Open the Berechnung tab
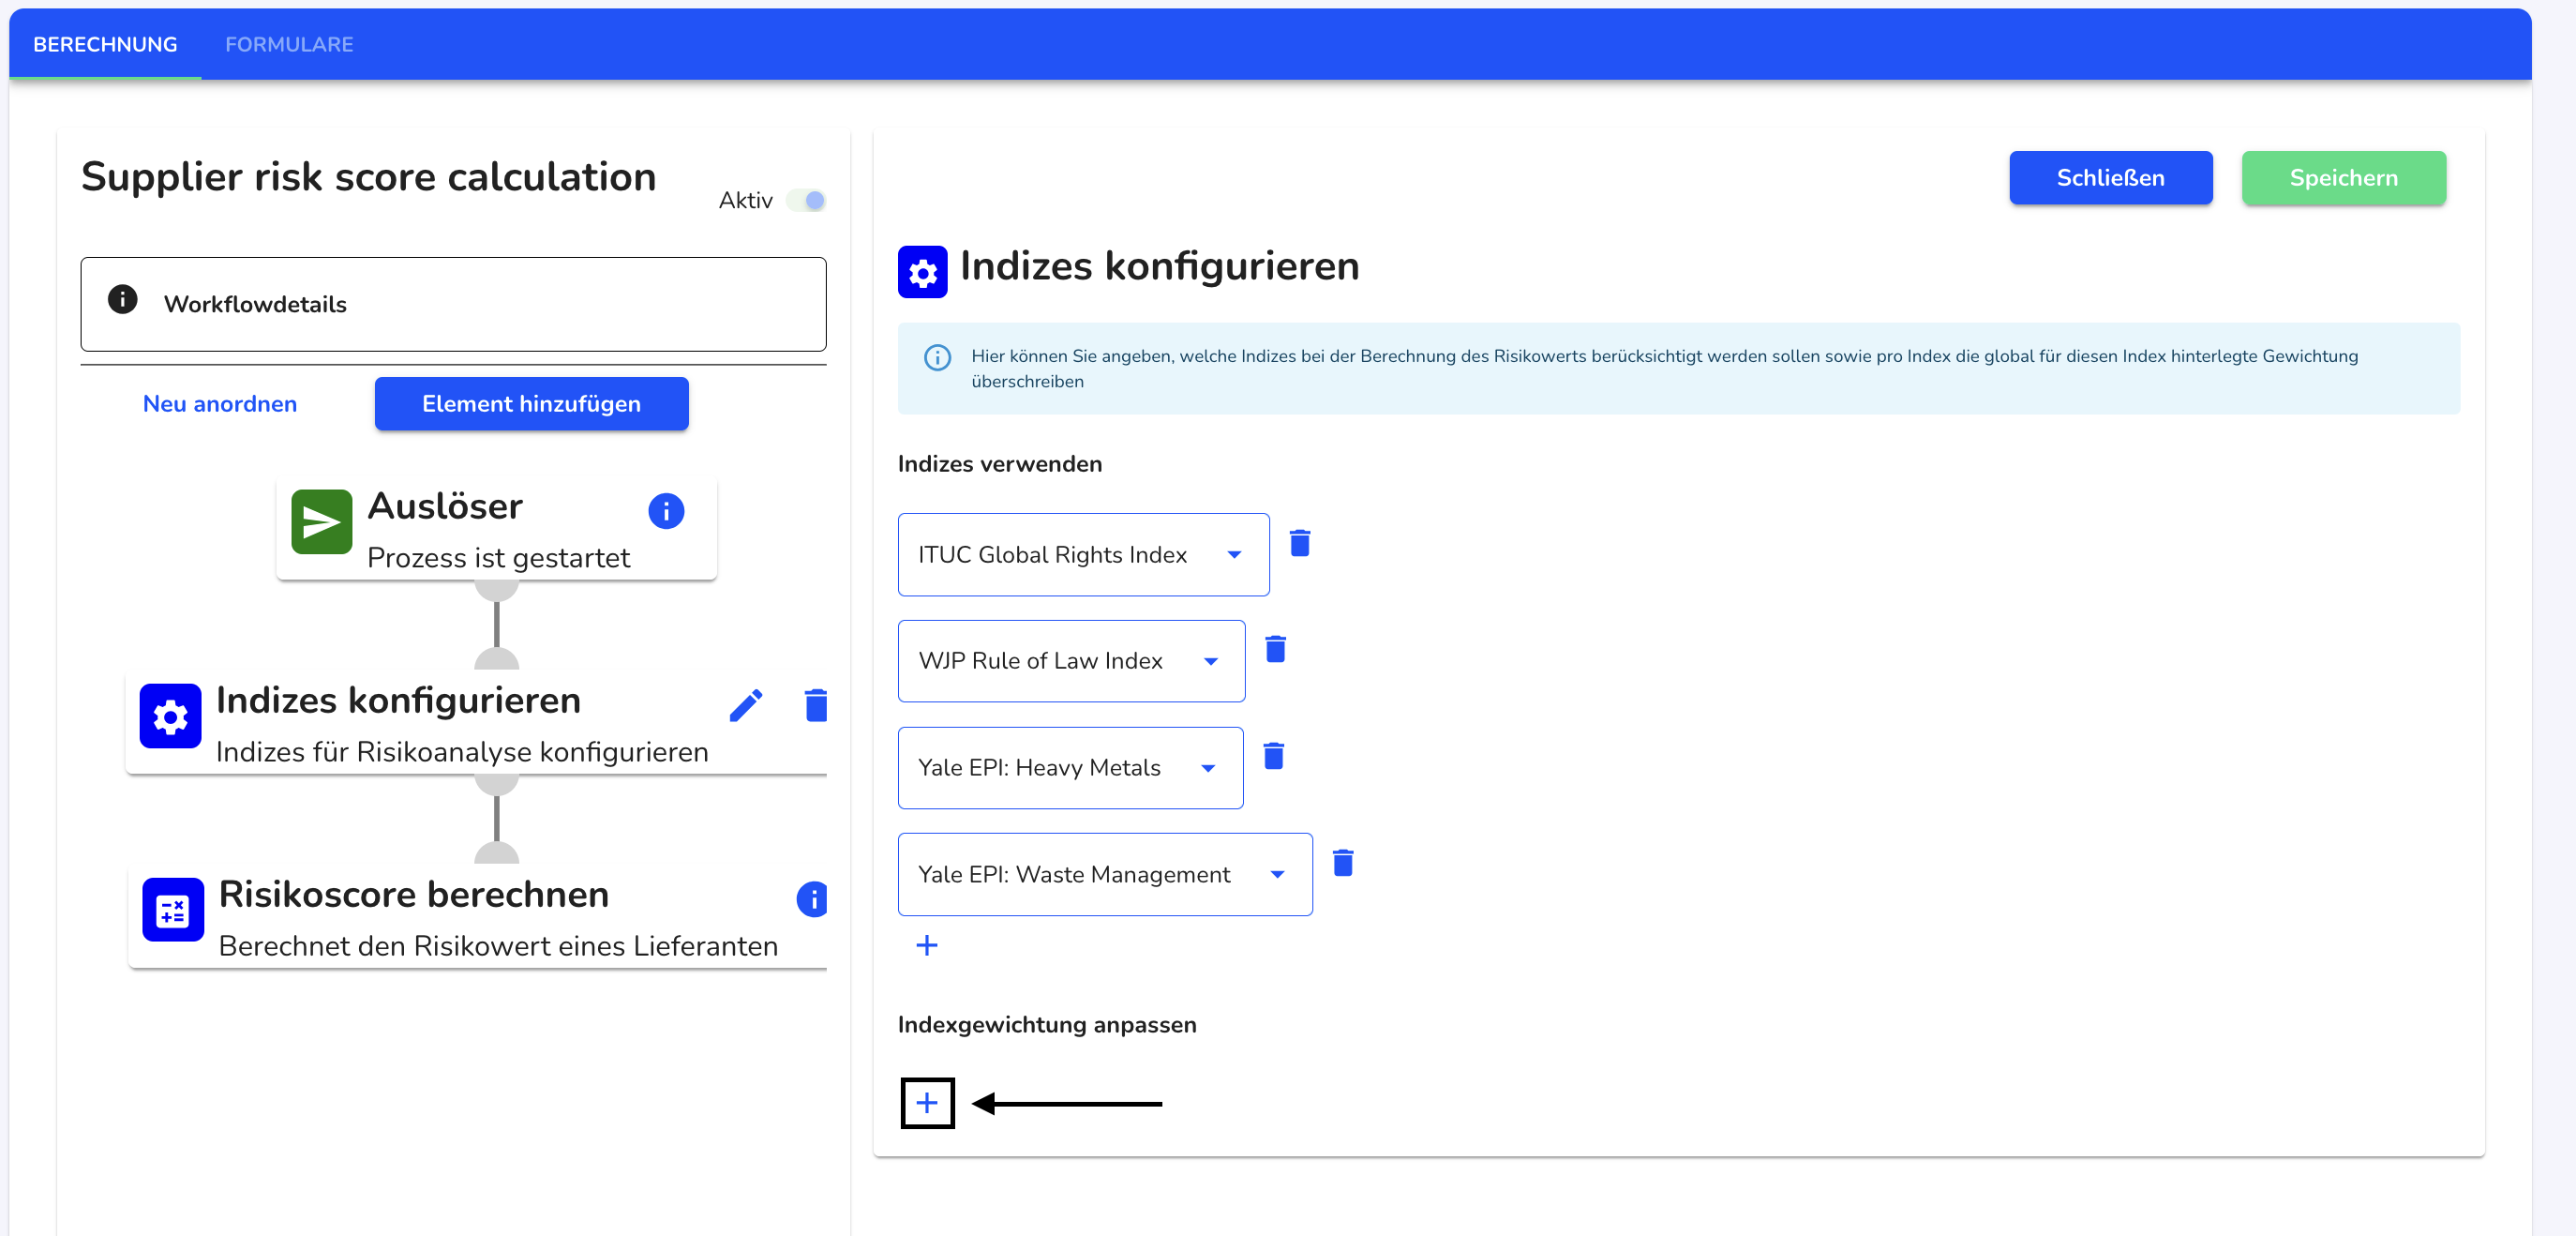The image size is (2576, 1236). [105, 44]
